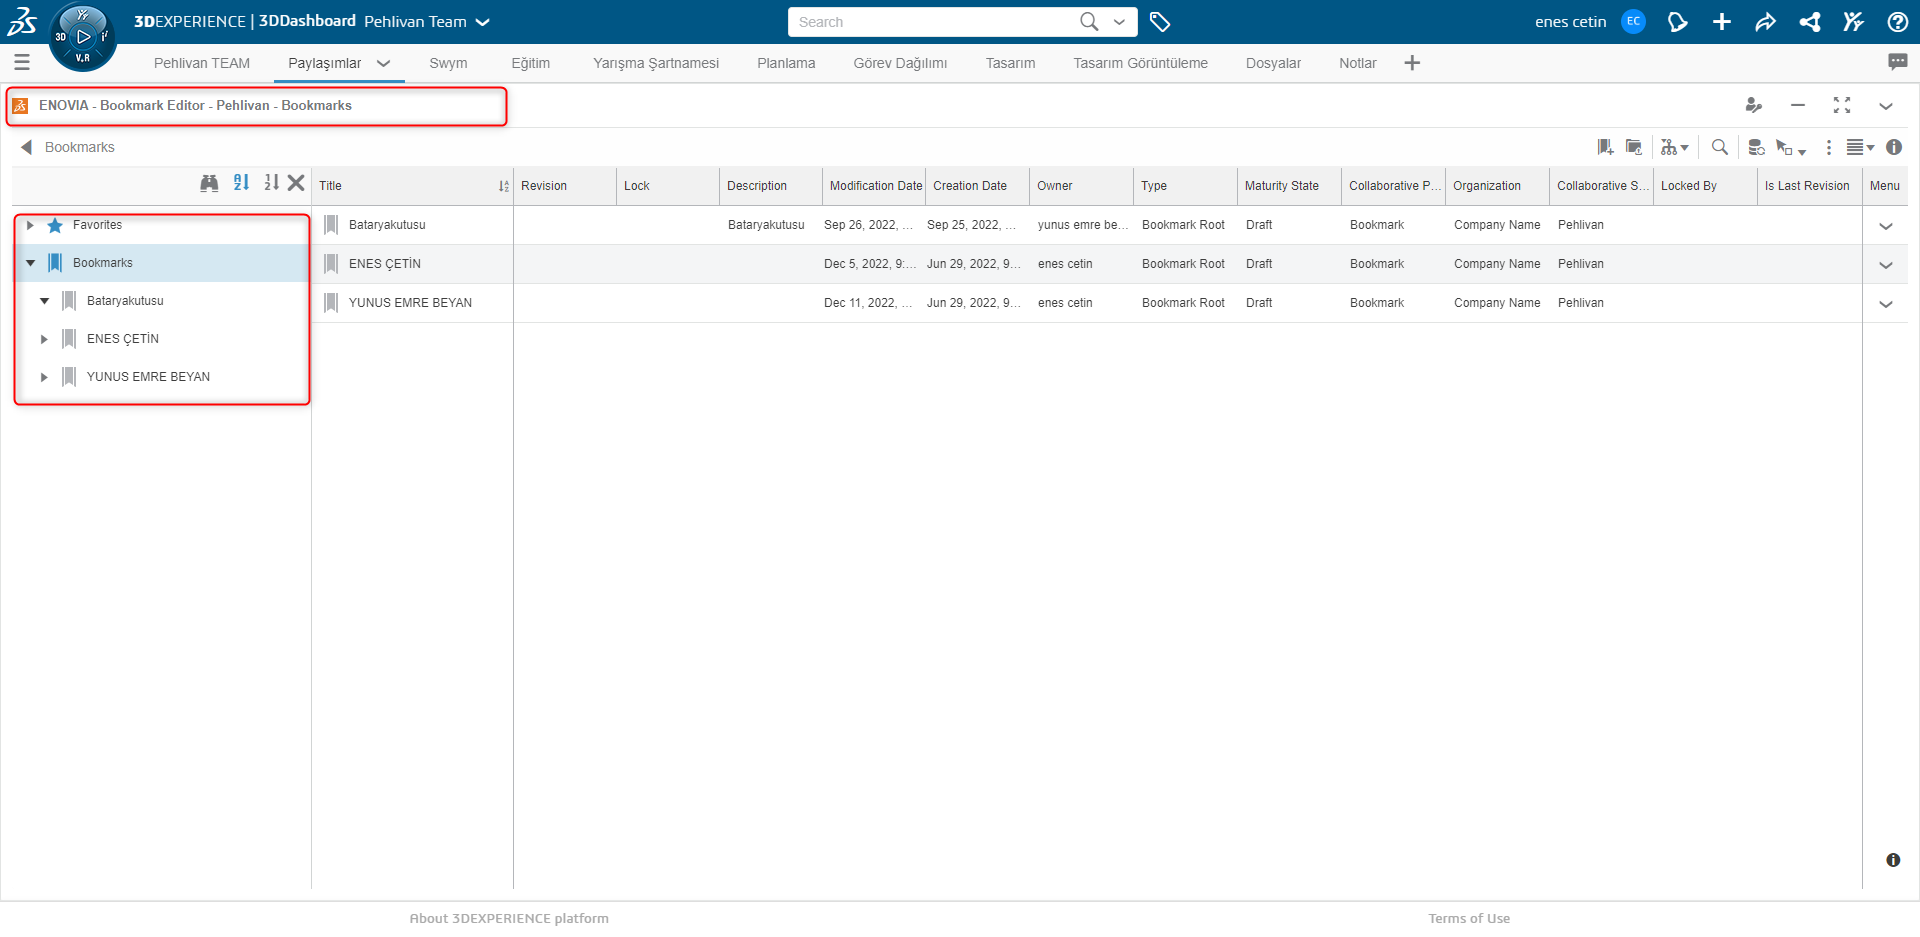Click the search magnifier in top bar
1920x937 pixels.
(1089, 21)
